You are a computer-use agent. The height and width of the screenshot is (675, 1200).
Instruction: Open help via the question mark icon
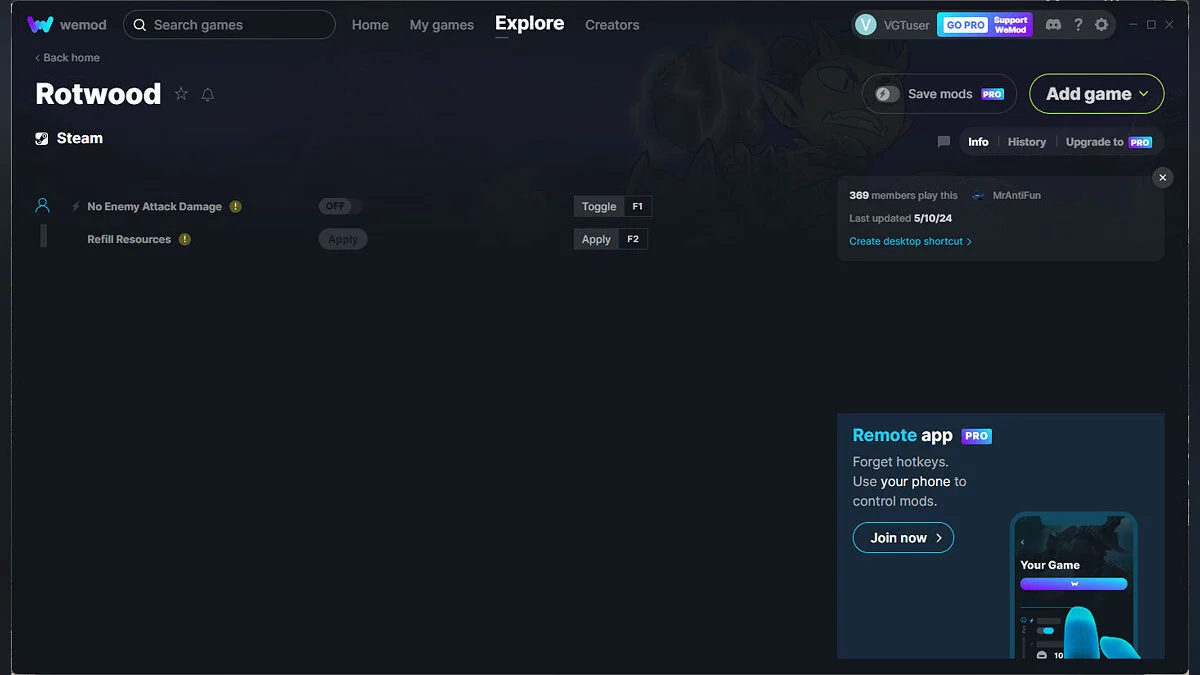[1078, 25]
